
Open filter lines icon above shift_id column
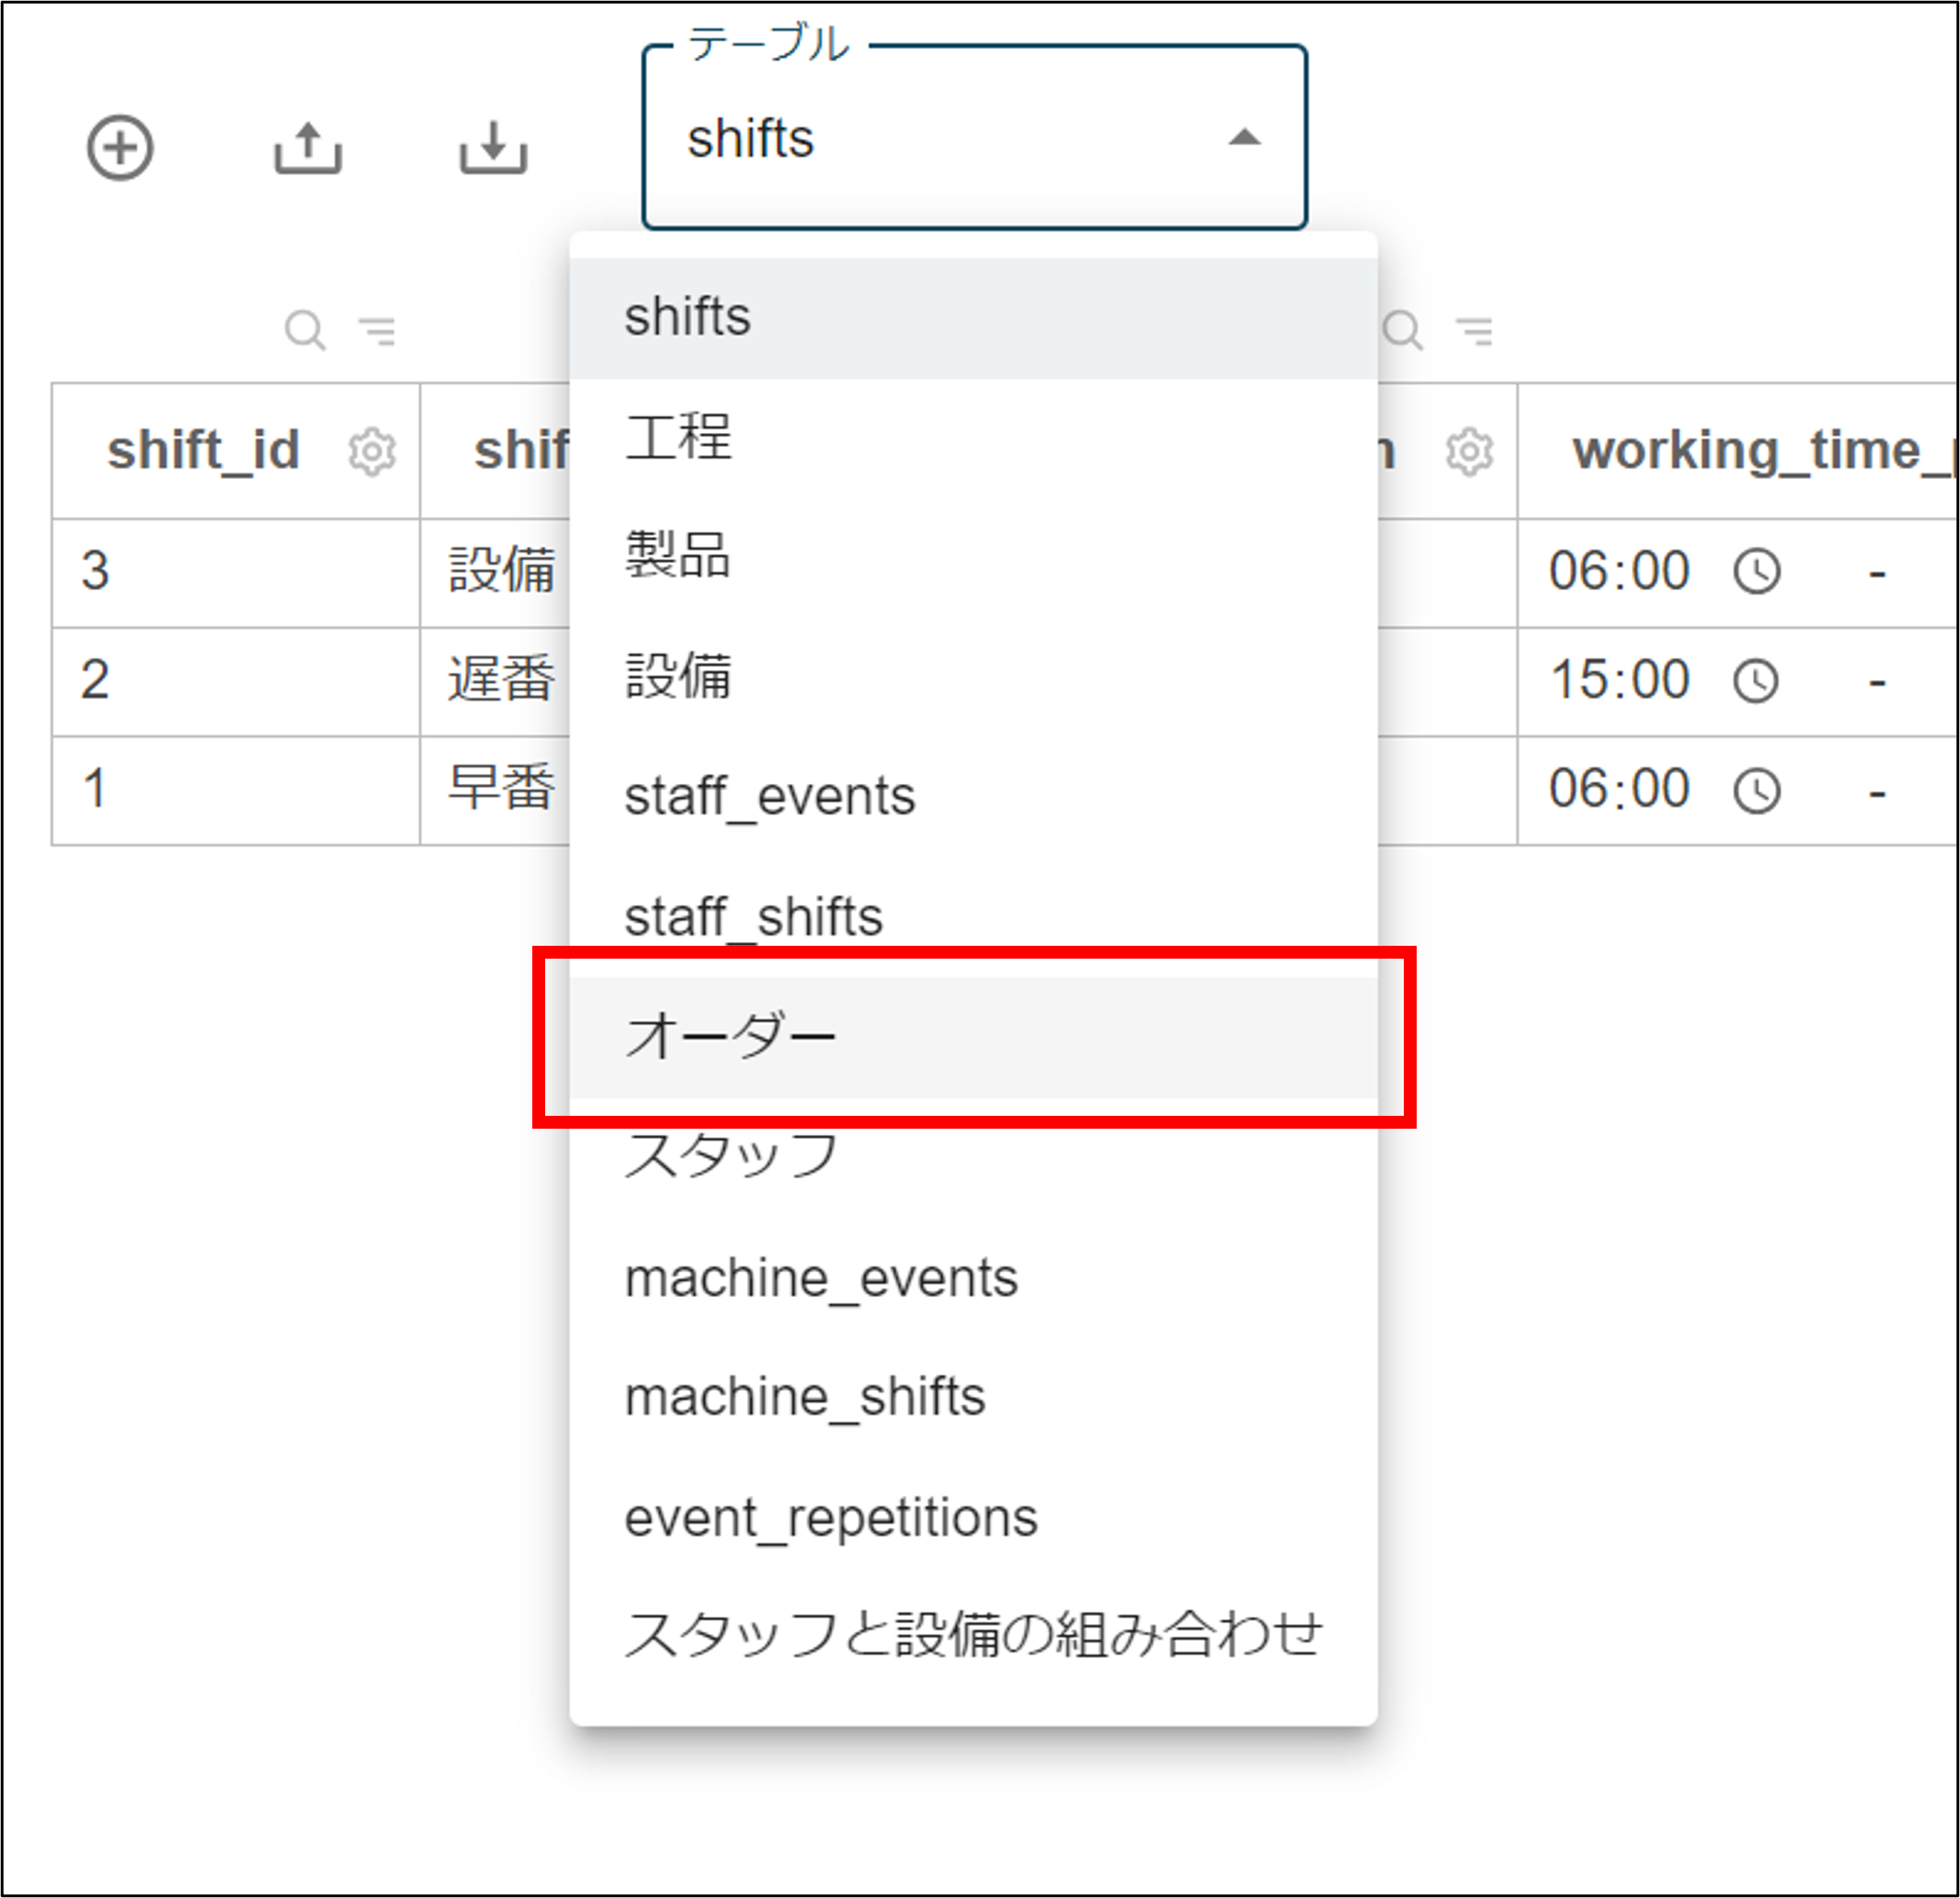[378, 330]
